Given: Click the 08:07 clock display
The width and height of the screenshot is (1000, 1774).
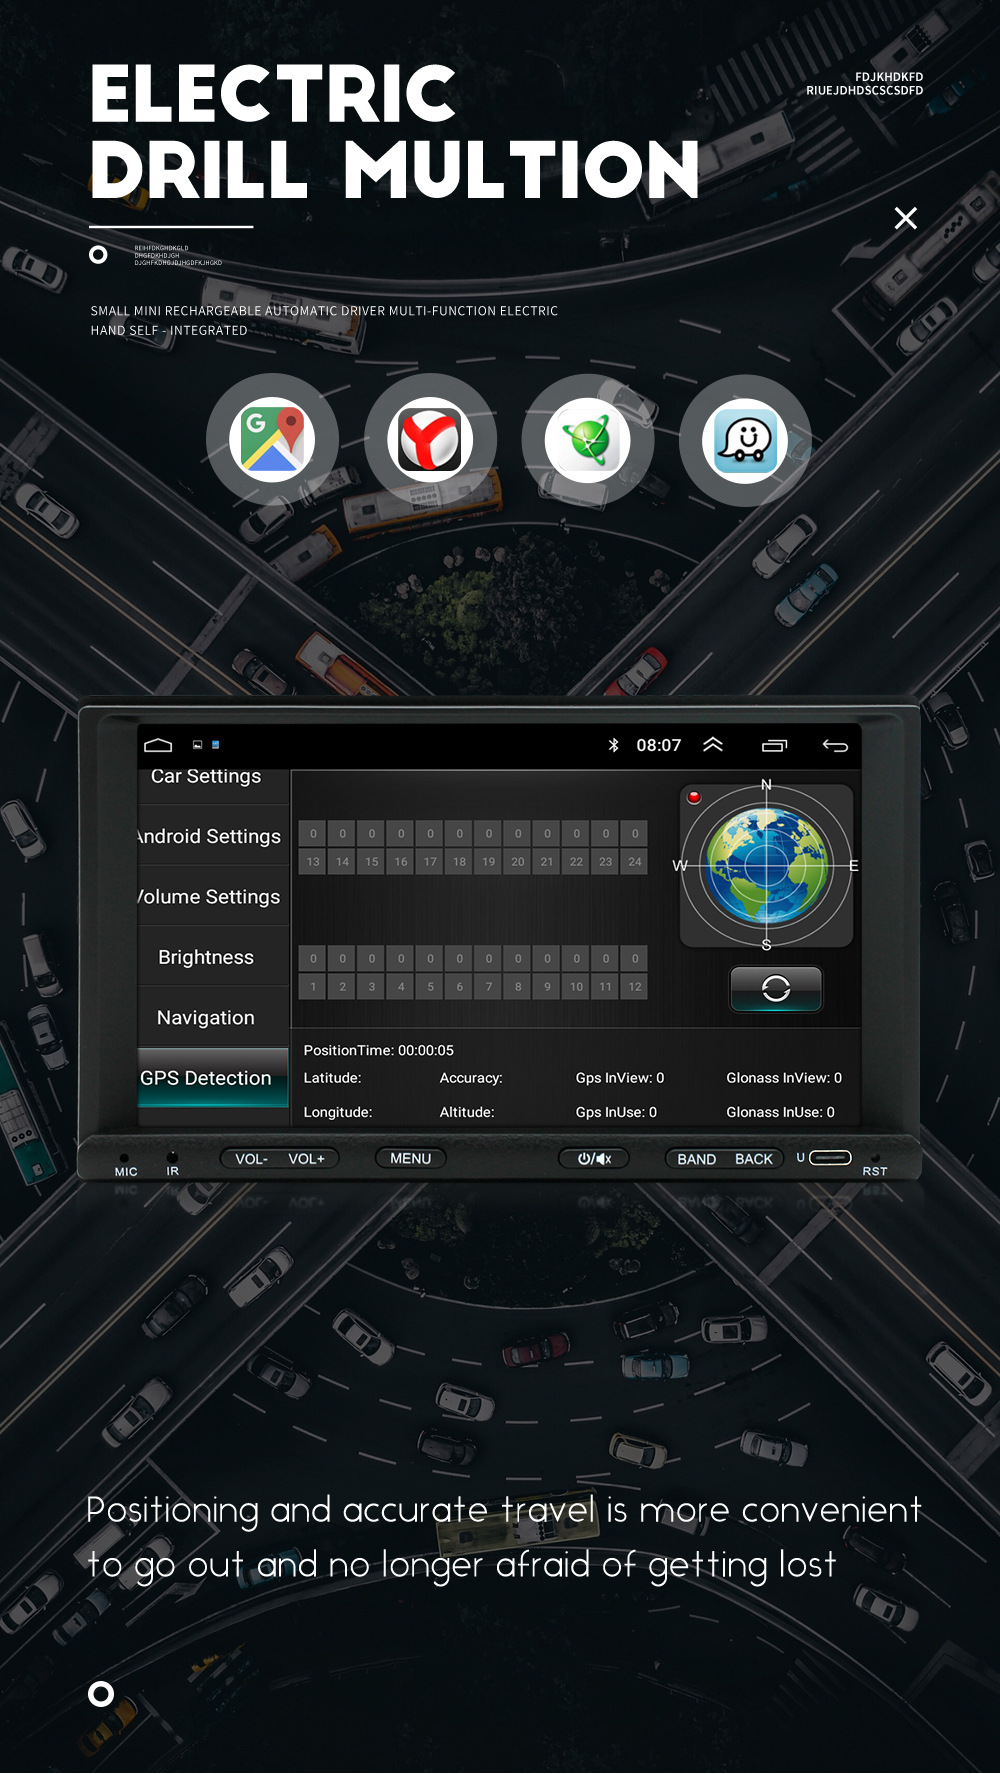Looking at the screenshot, I should (x=659, y=745).
